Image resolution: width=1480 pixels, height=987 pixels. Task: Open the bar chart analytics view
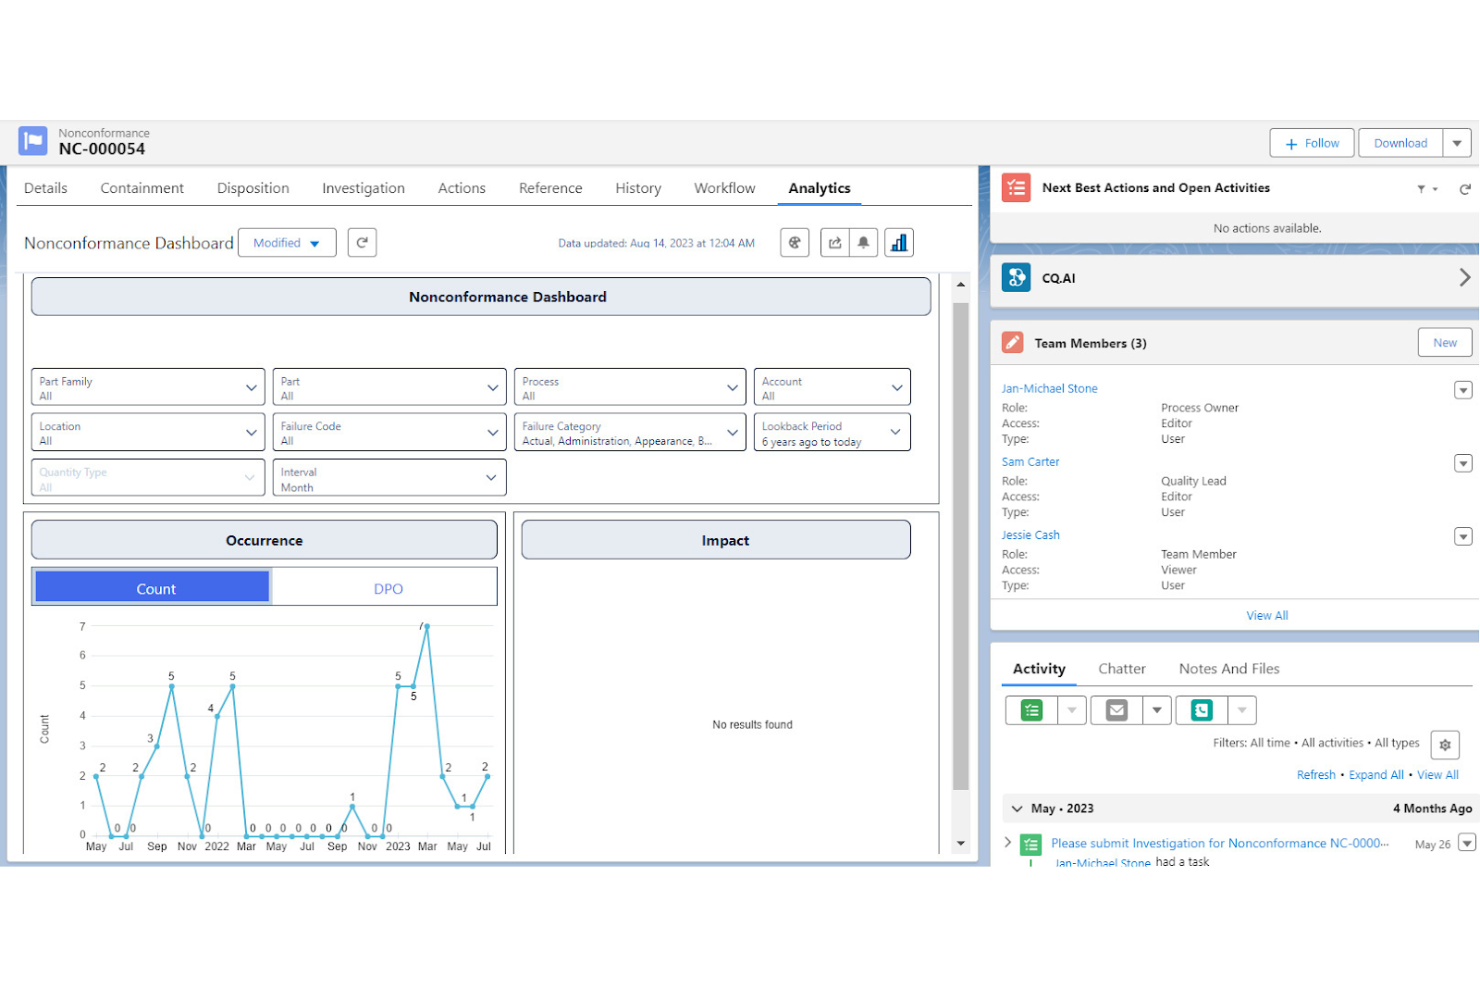[898, 242]
